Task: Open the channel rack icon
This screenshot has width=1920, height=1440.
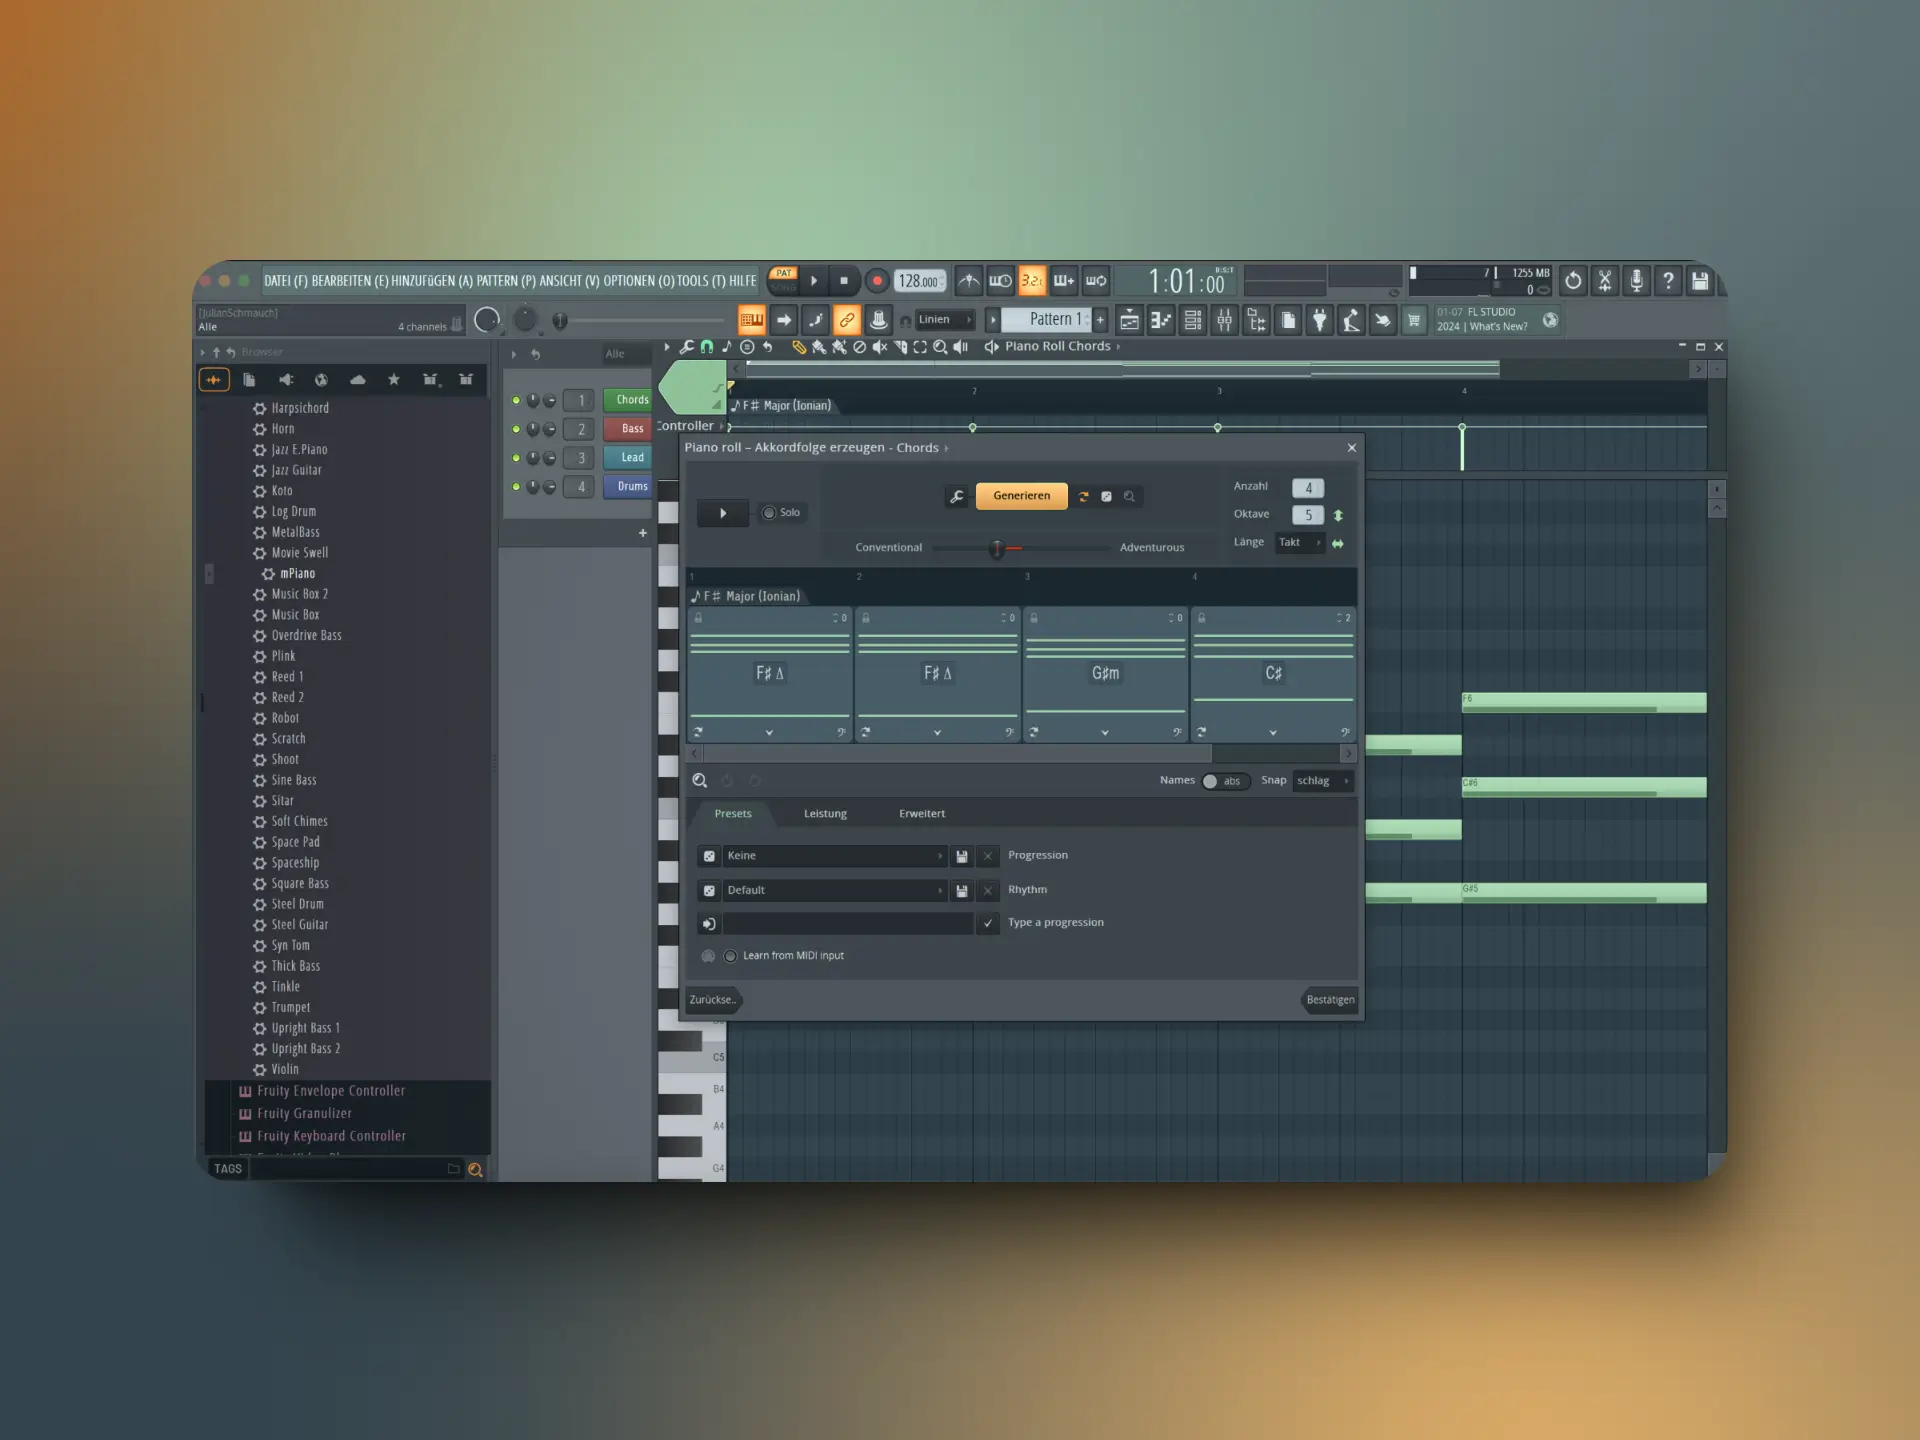Action: pos(1193,320)
